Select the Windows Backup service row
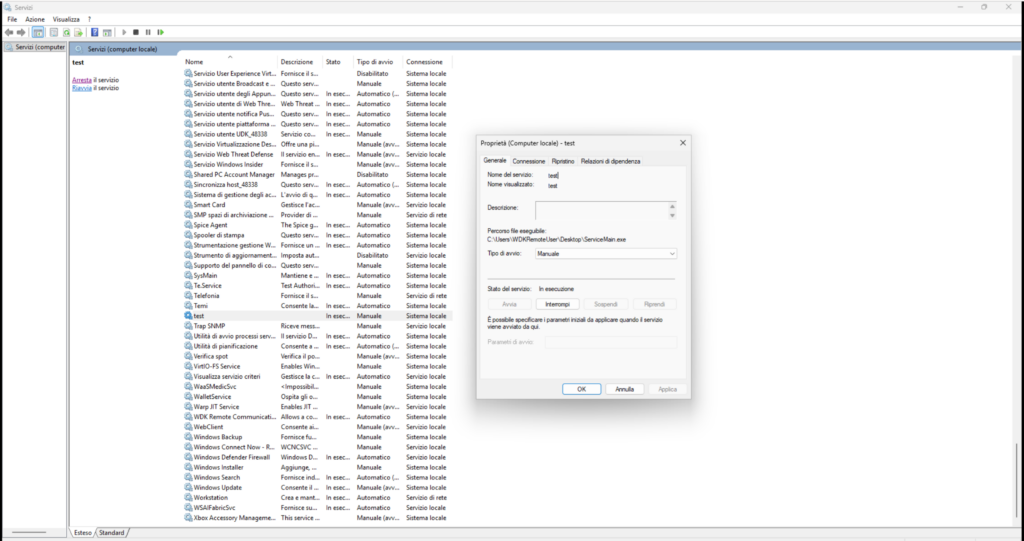Image resolution: width=1024 pixels, height=541 pixels. (317, 436)
